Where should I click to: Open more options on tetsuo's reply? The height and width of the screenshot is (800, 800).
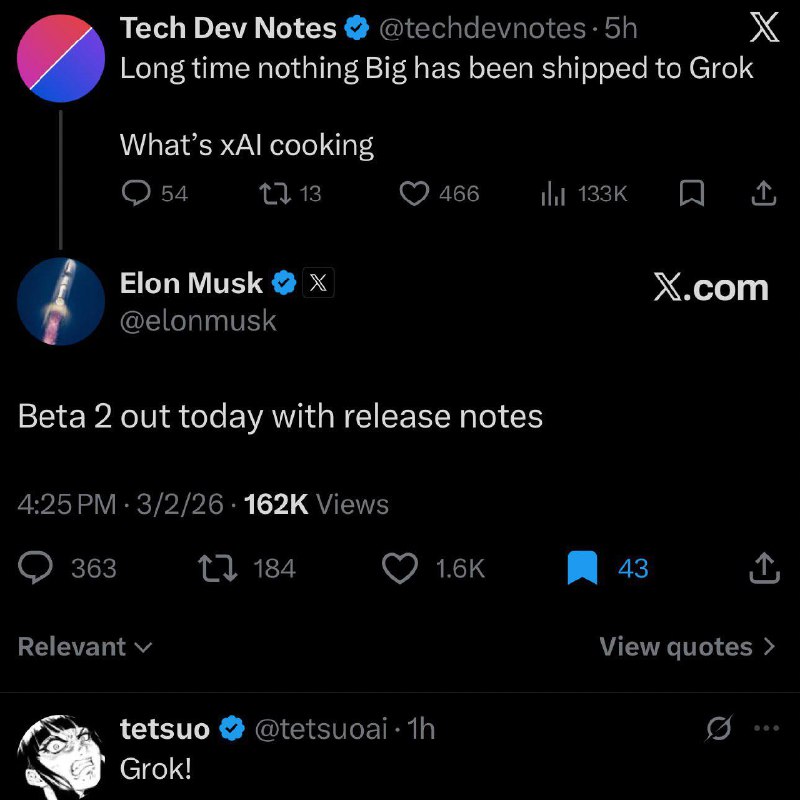click(x=766, y=729)
